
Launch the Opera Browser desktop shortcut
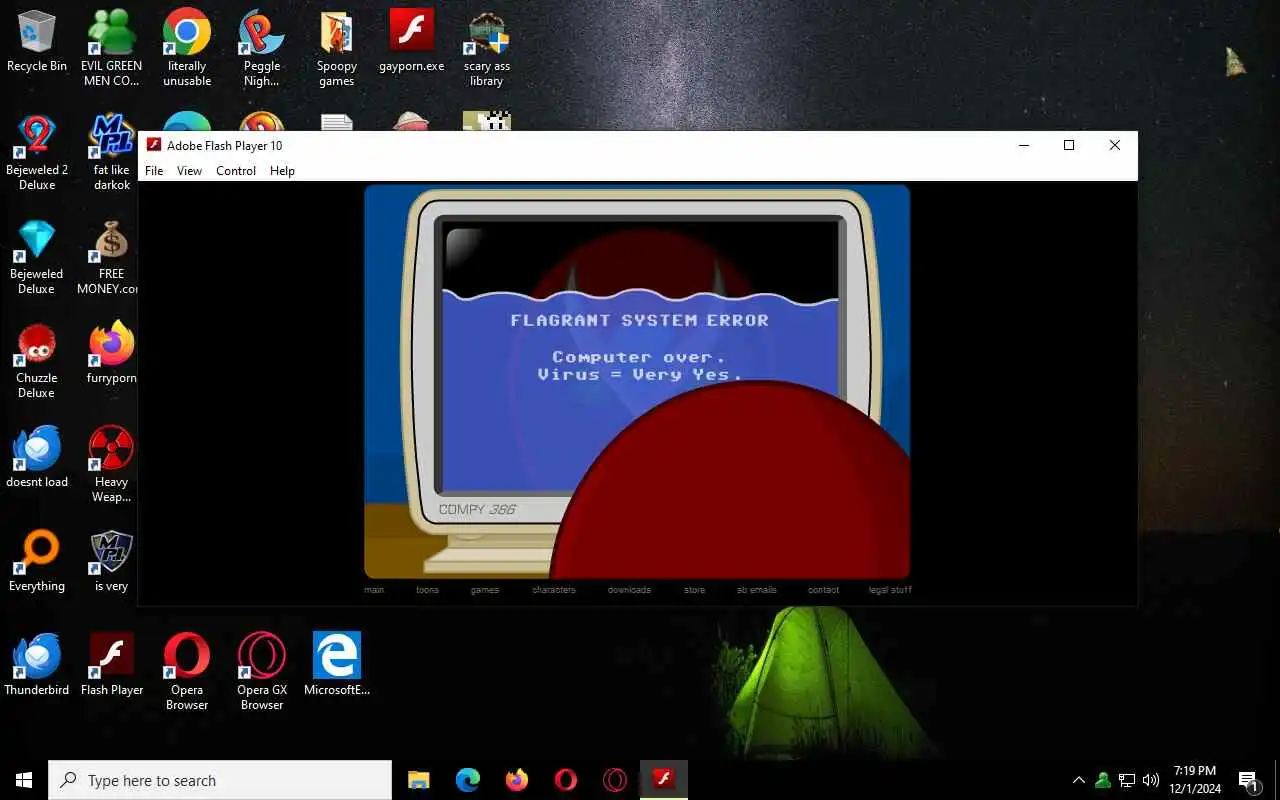tap(187, 671)
